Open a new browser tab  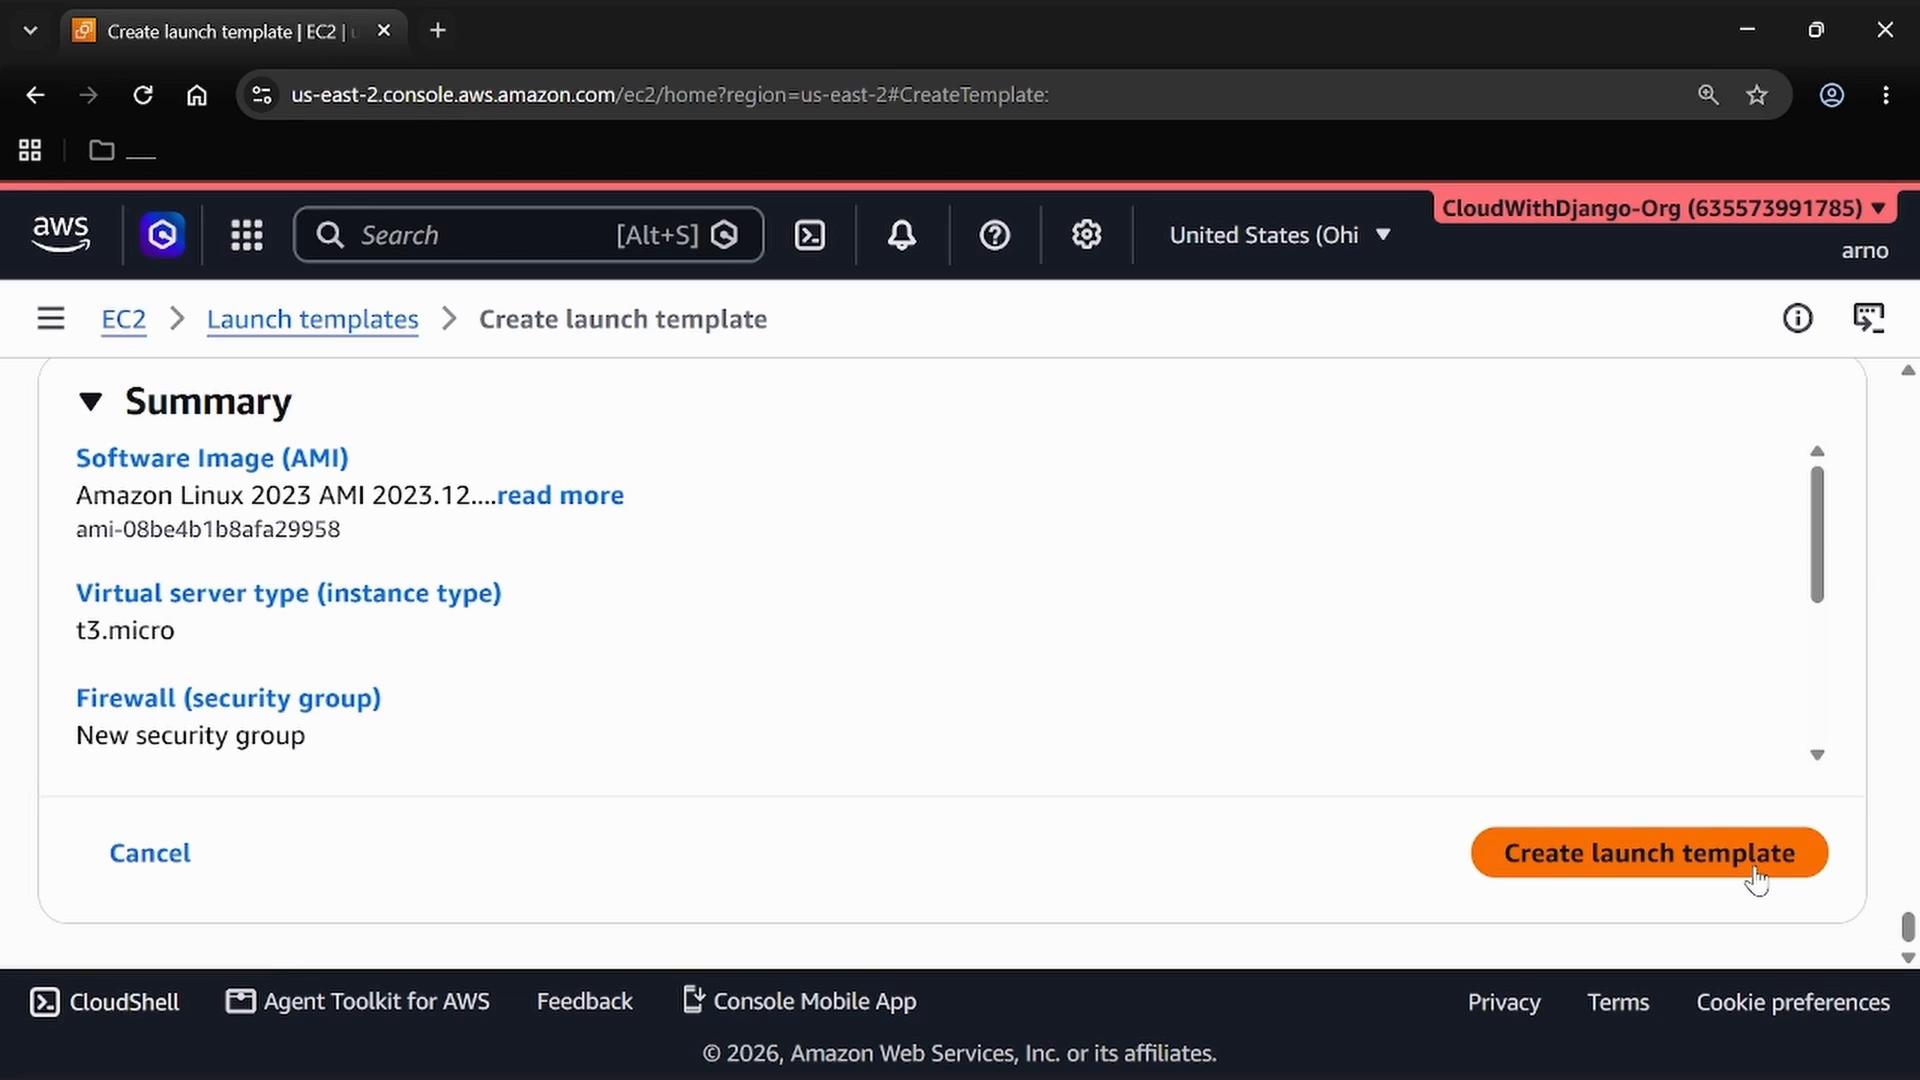[437, 31]
